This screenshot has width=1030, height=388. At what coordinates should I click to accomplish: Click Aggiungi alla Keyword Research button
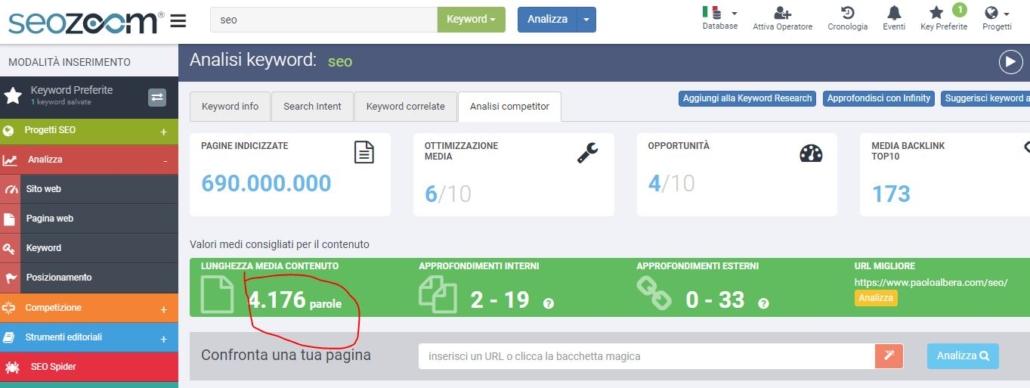(x=748, y=98)
